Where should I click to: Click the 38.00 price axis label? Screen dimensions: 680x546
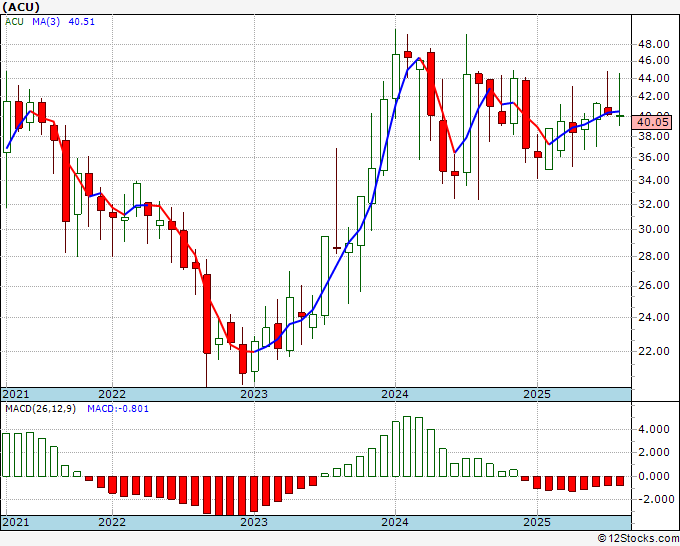point(653,136)
